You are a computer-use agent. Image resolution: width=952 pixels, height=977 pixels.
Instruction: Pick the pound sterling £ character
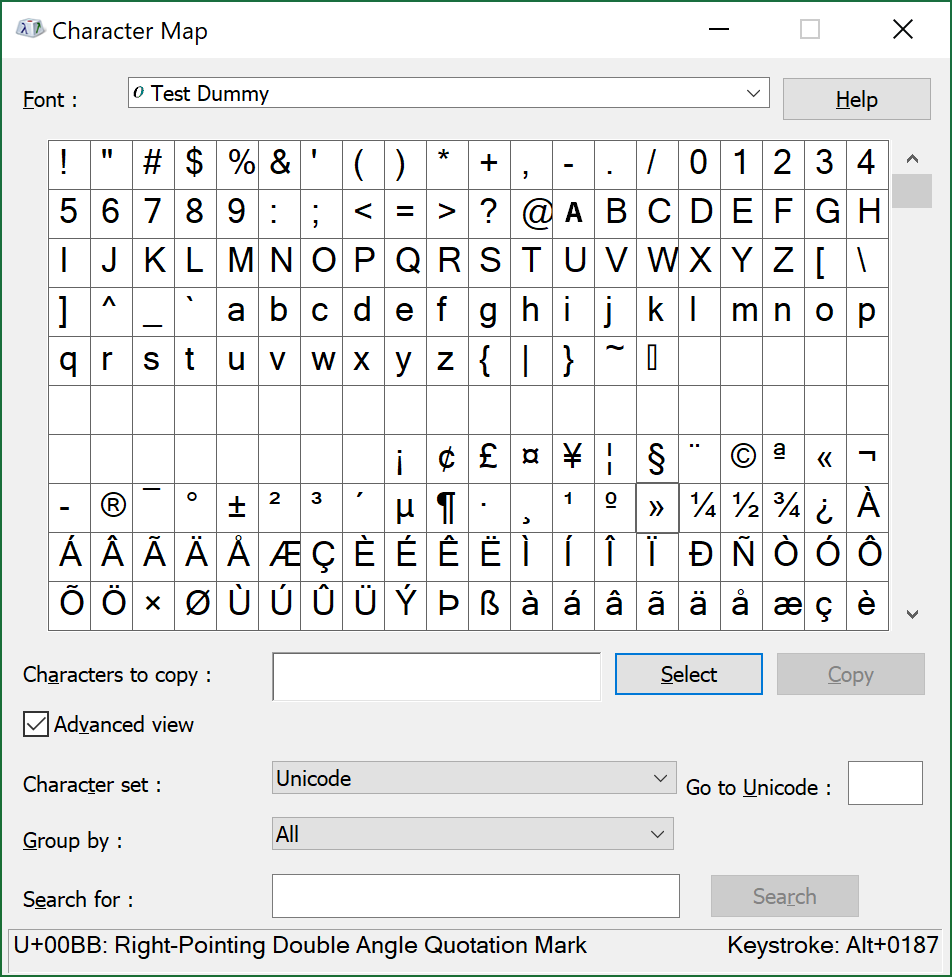489,459
